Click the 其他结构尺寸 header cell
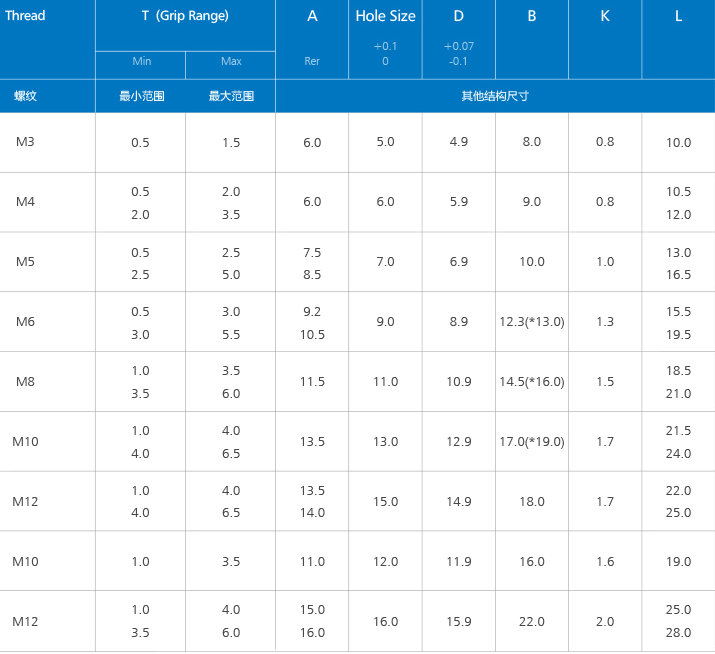 pos(494,97)
